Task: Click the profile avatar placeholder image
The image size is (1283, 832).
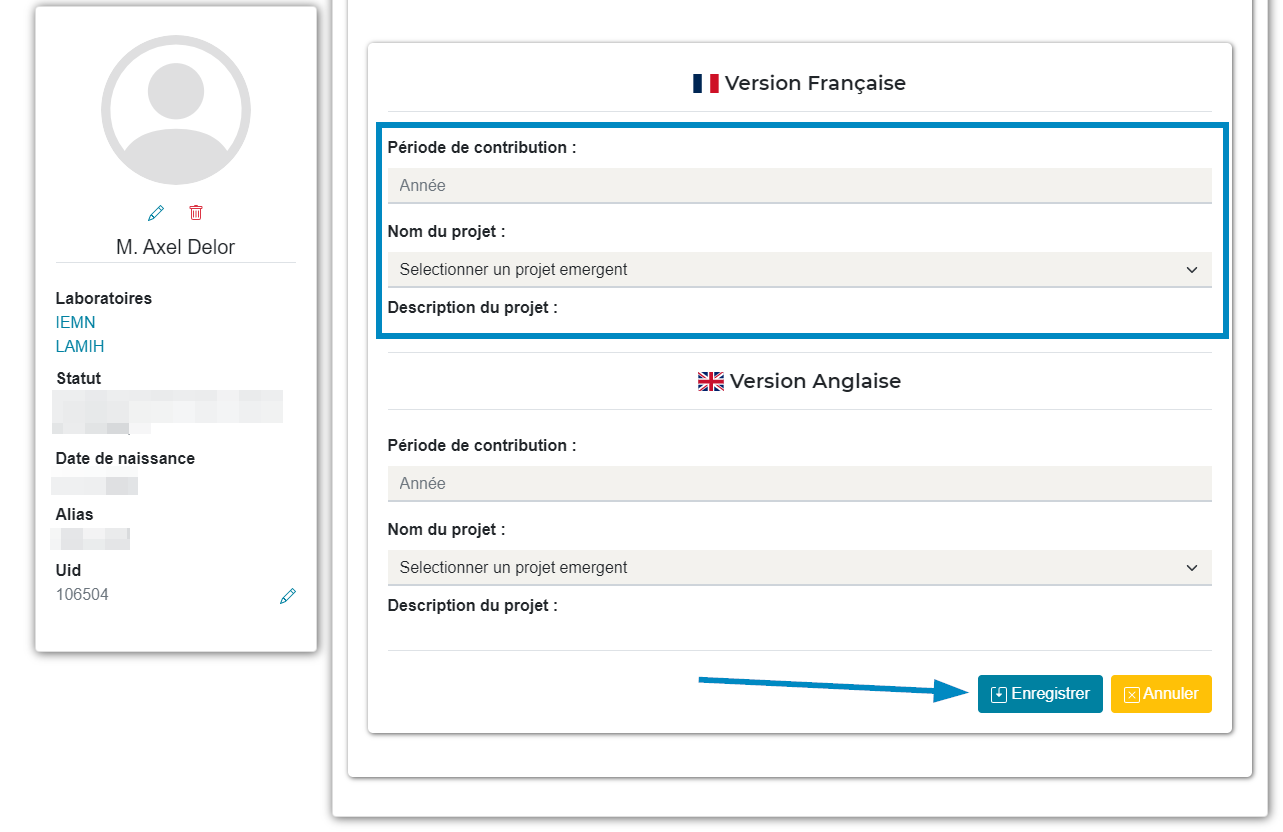Action: point(176,110)
